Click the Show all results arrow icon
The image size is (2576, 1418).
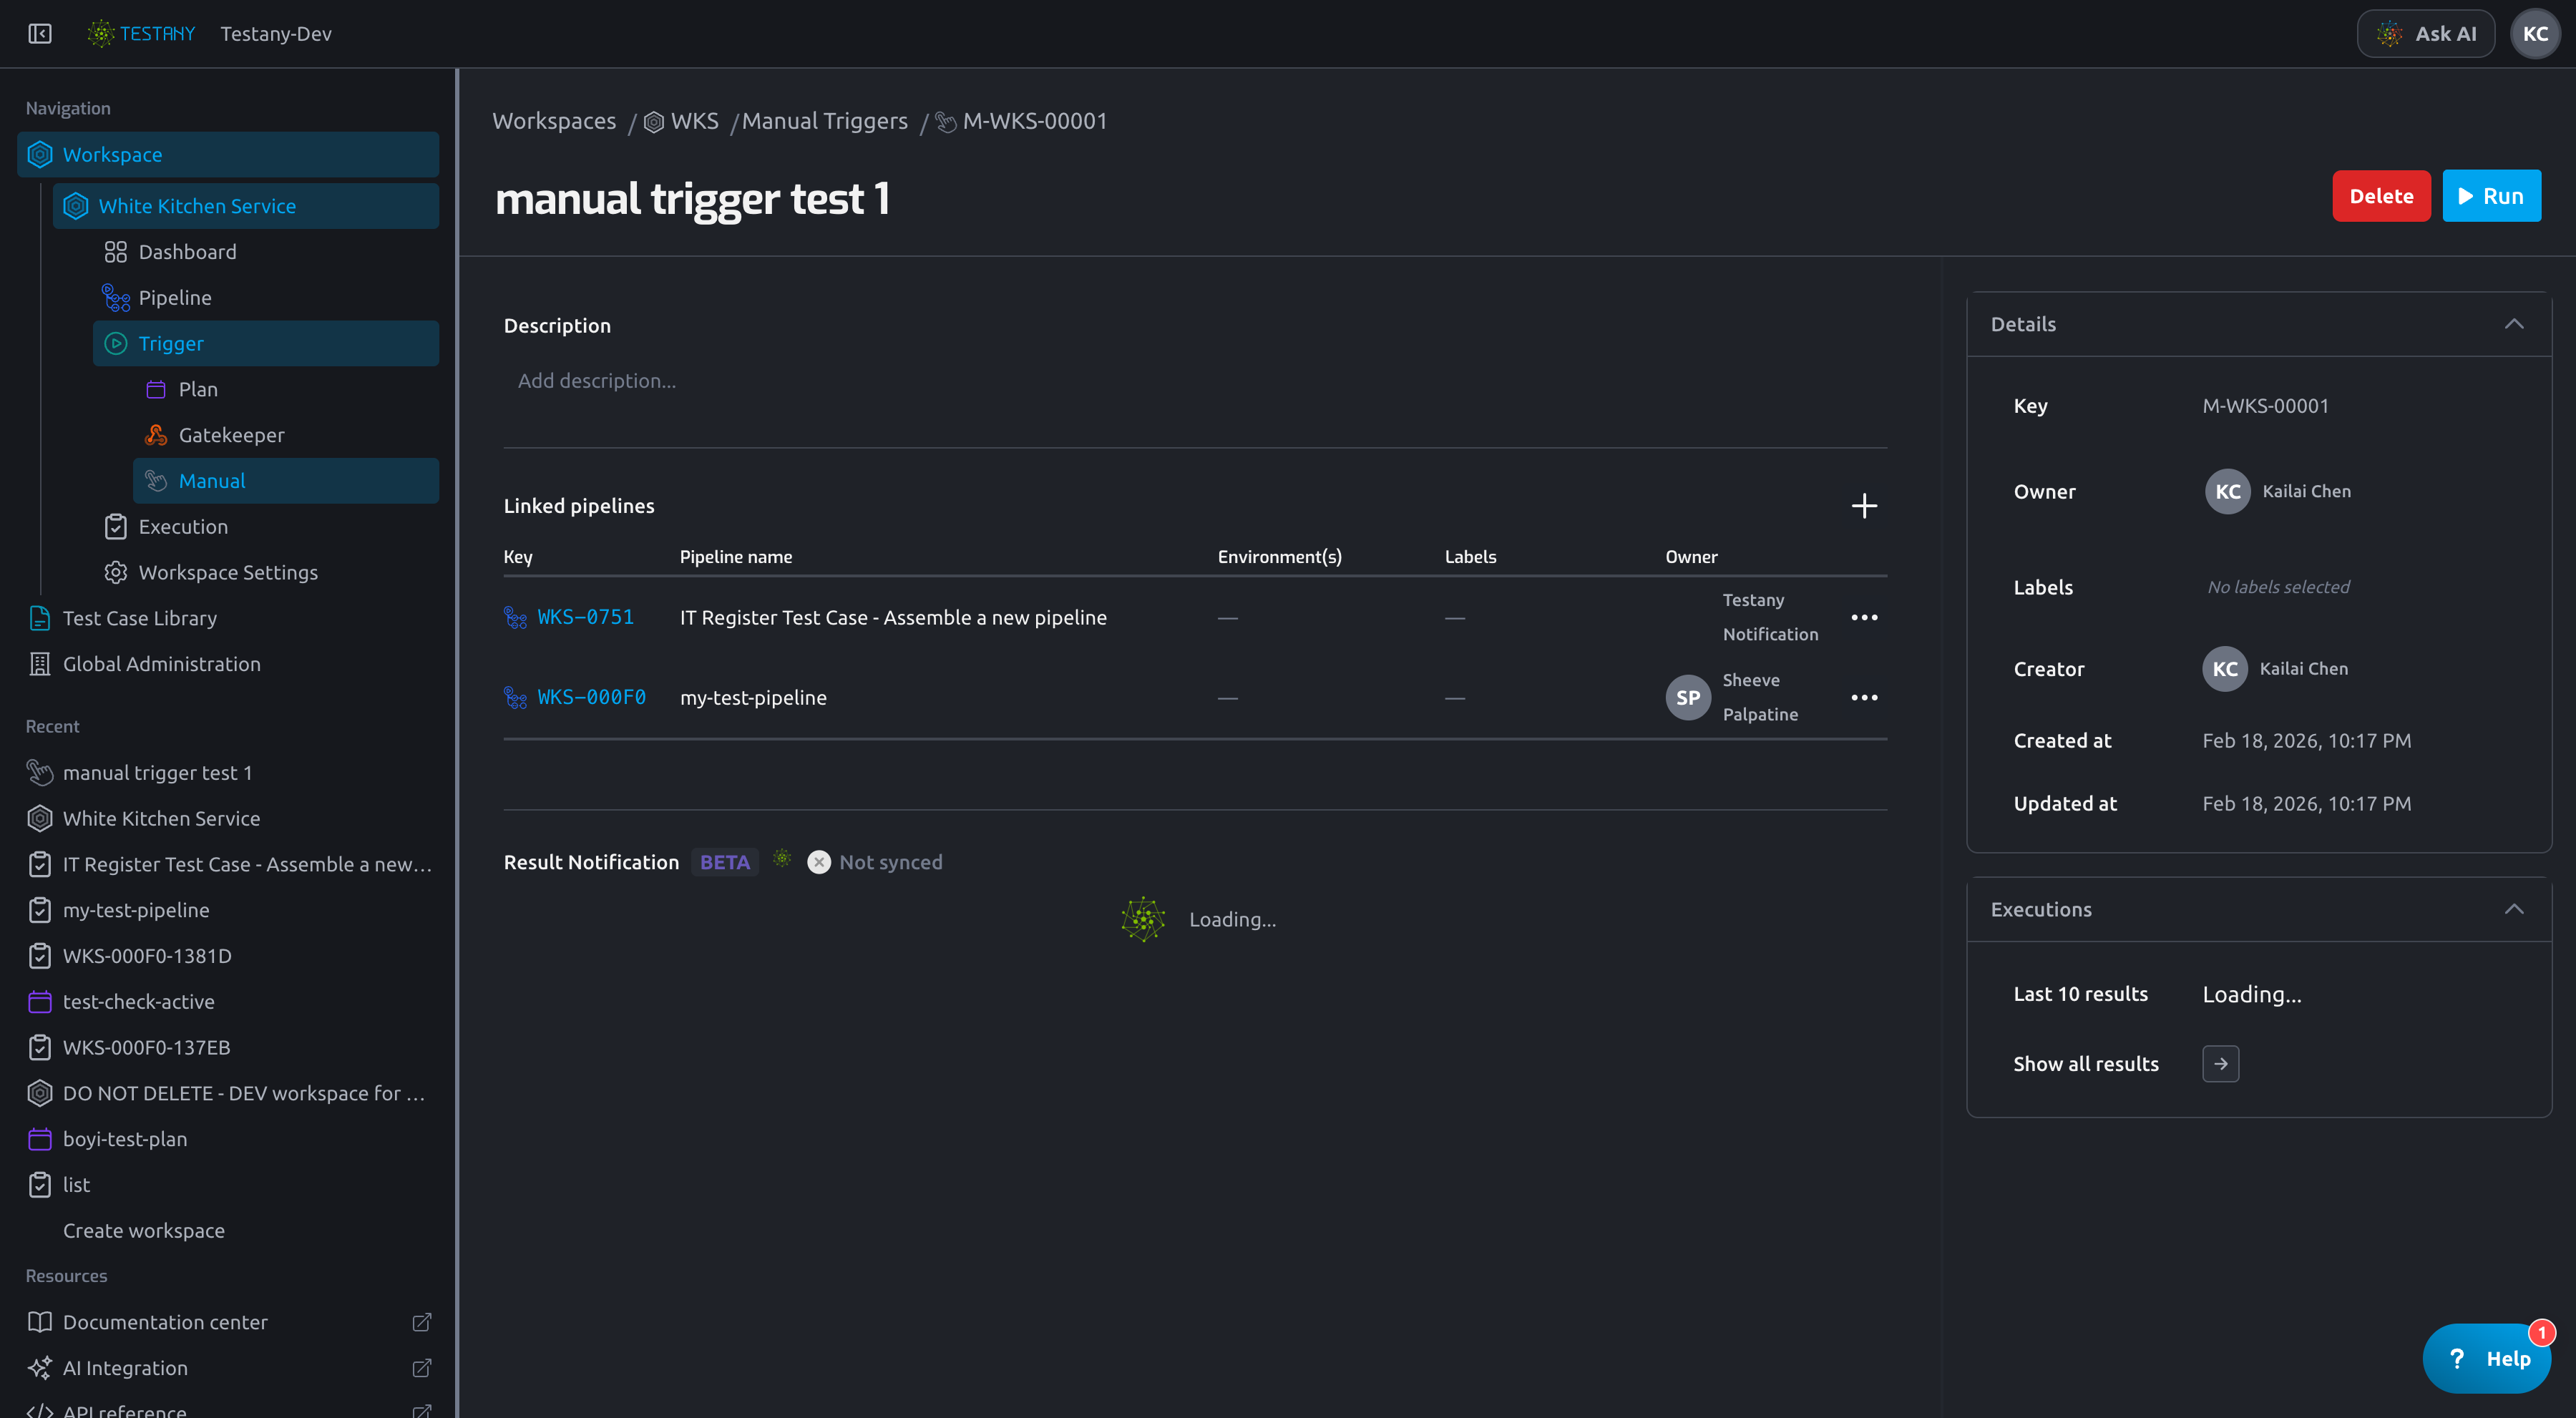pyautogui.click(x=2220, y=1064)
